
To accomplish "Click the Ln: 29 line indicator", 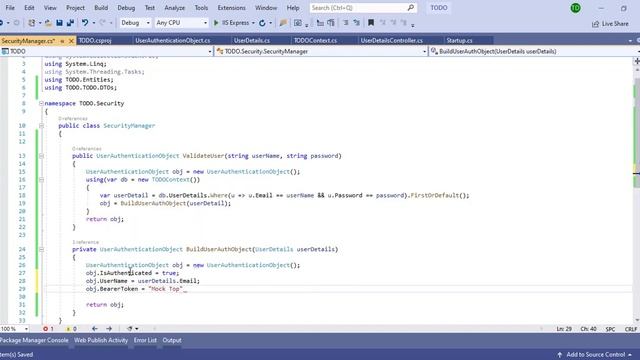I will pyautogui.click(x=564, y=329).
